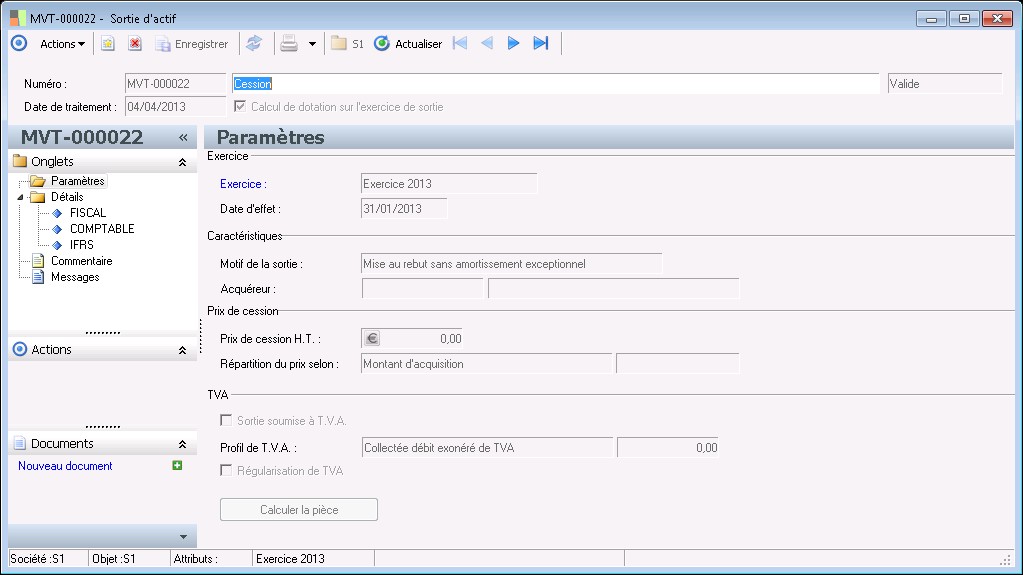Open the print options dropdown arrow
Viewport: 1023px width, 575px height.
click(x=312, y=44)
